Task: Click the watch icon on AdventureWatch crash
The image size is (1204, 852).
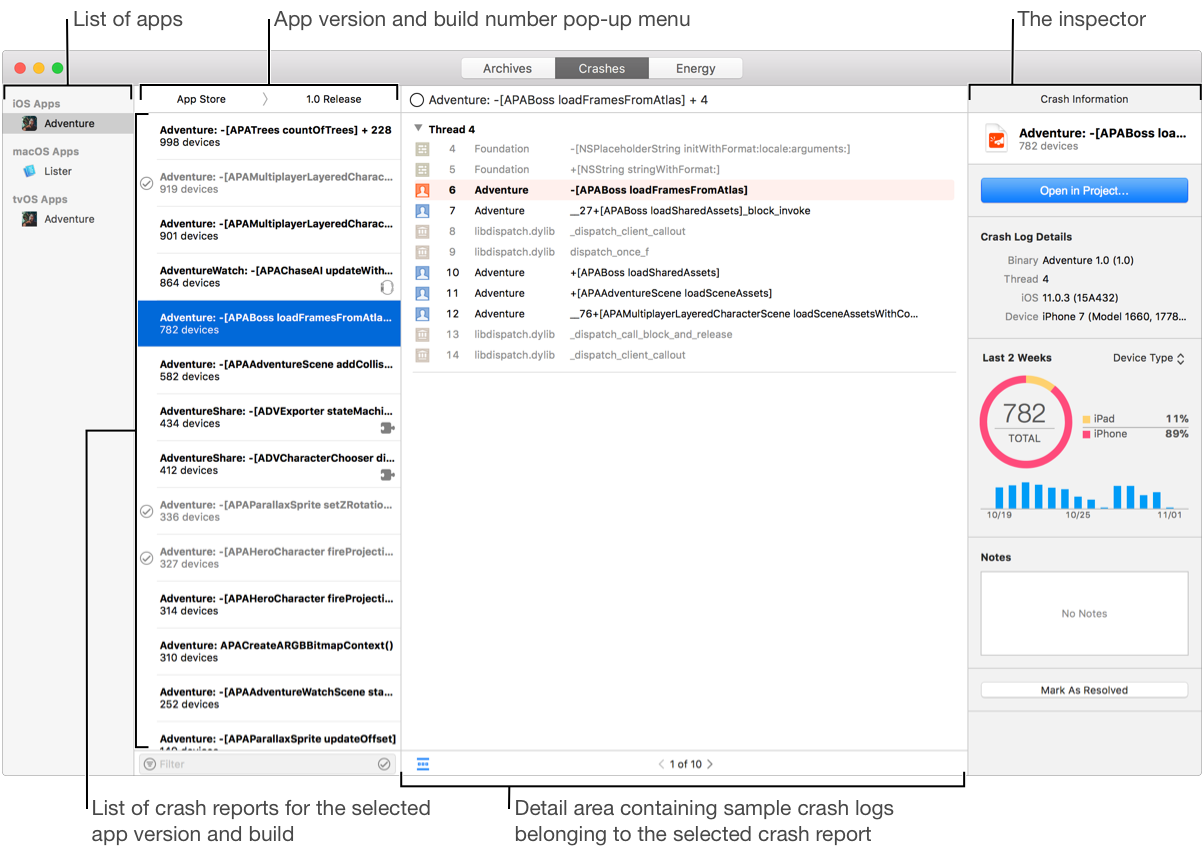Action: (x=387, y=287)
